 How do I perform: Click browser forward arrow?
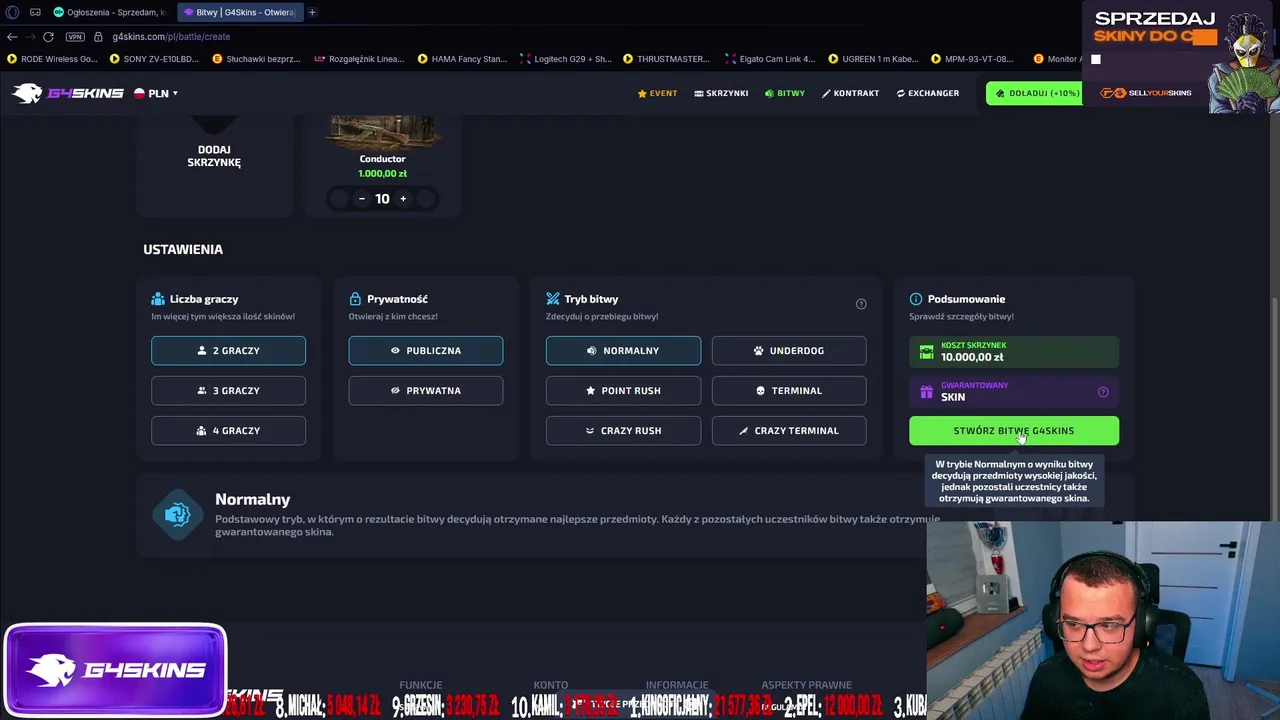pyautogui.click(x=30, y=37)
